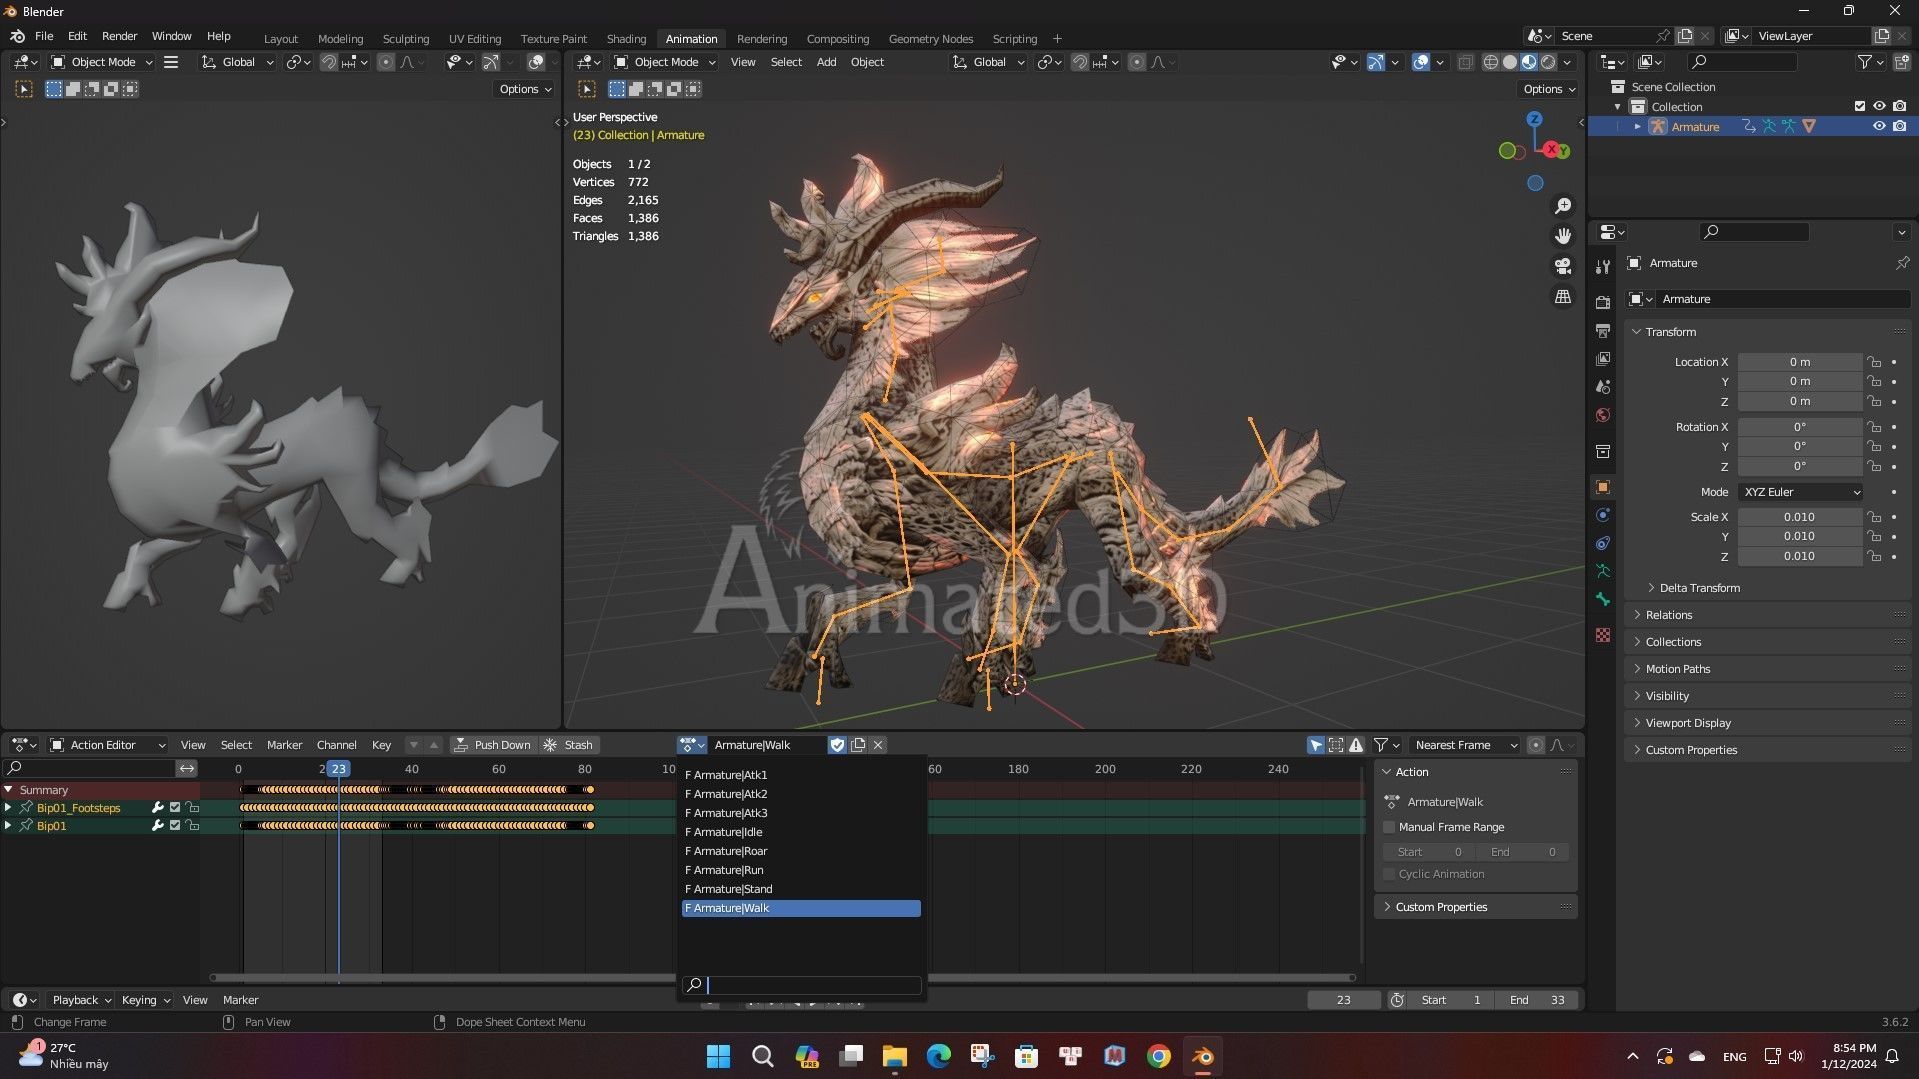This screenshot has width=1919, height=1079.
Task: Open File Explorer from the taskbar
Action: click(894, 1056)
